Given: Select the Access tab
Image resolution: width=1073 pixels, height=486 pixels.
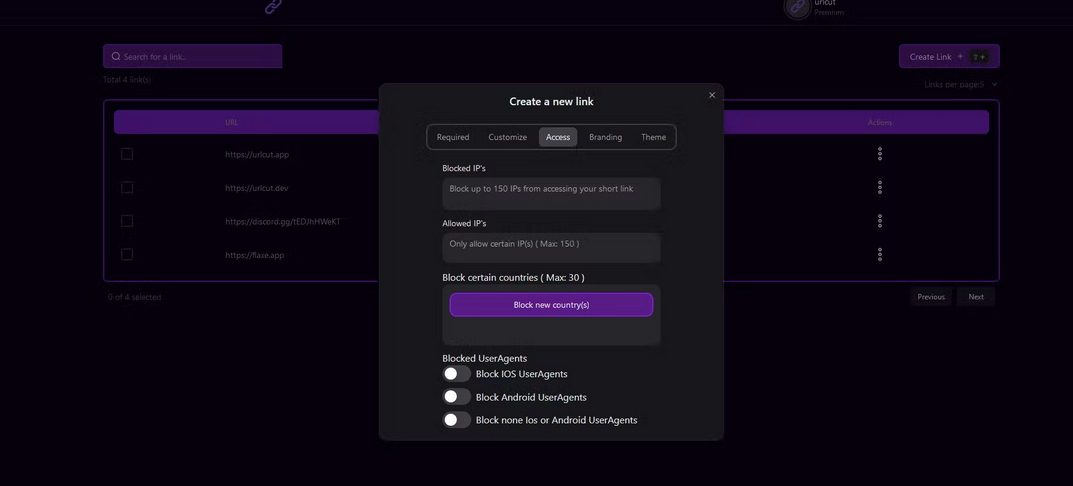Looking at the screenshot, I should coord(558,137).
